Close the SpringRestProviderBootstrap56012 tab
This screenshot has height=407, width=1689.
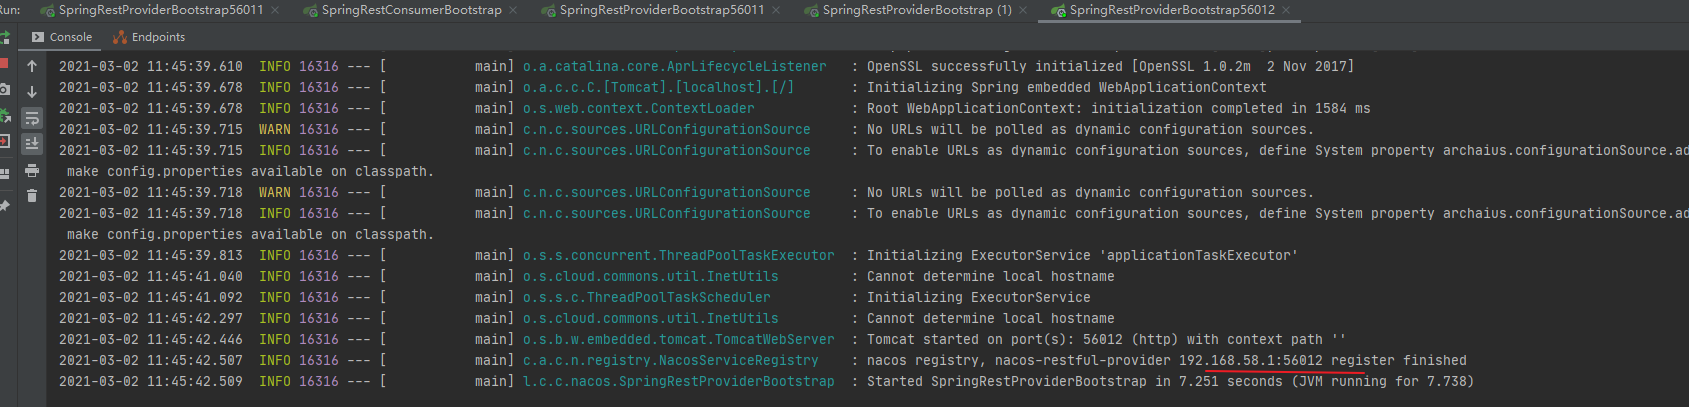pyautogui.click(x=1286, y=10)
